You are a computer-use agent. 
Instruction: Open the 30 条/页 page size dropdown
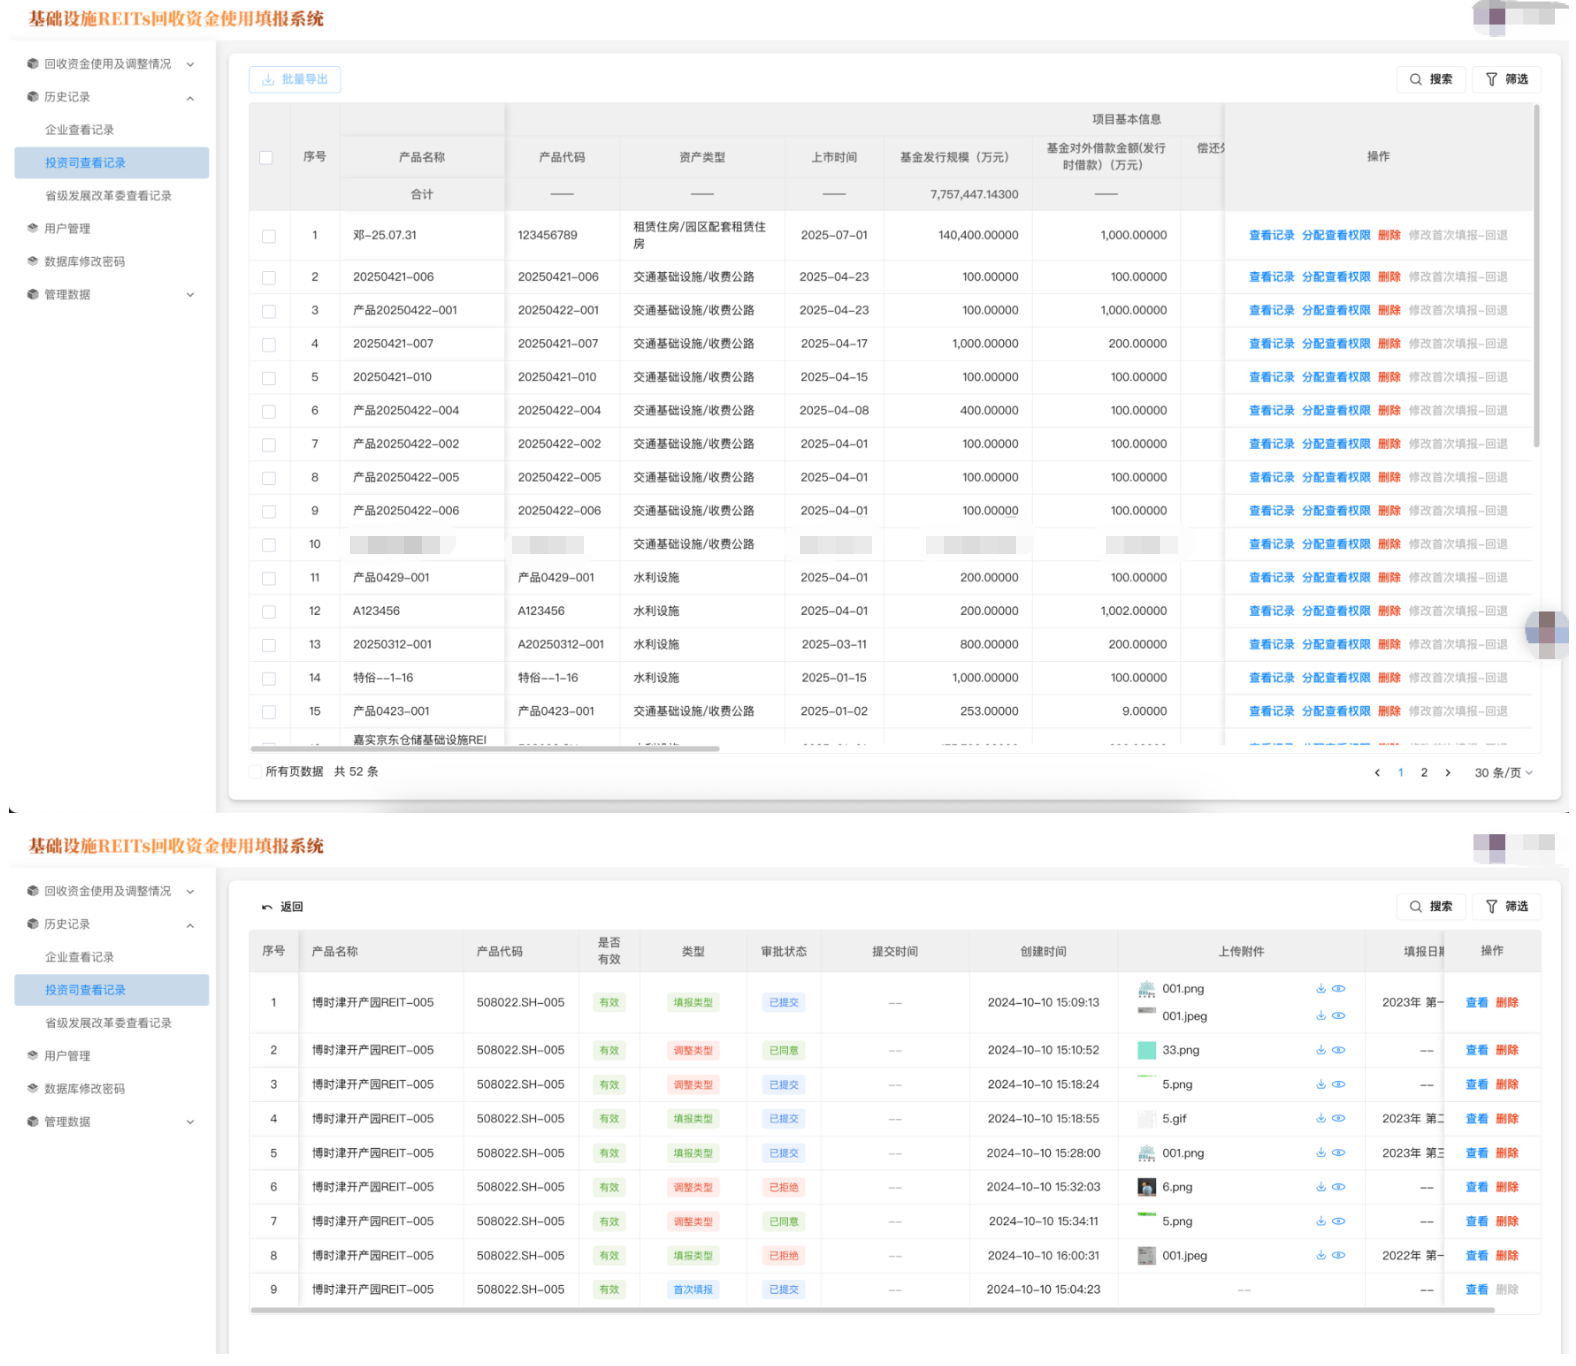[1503, 773]
